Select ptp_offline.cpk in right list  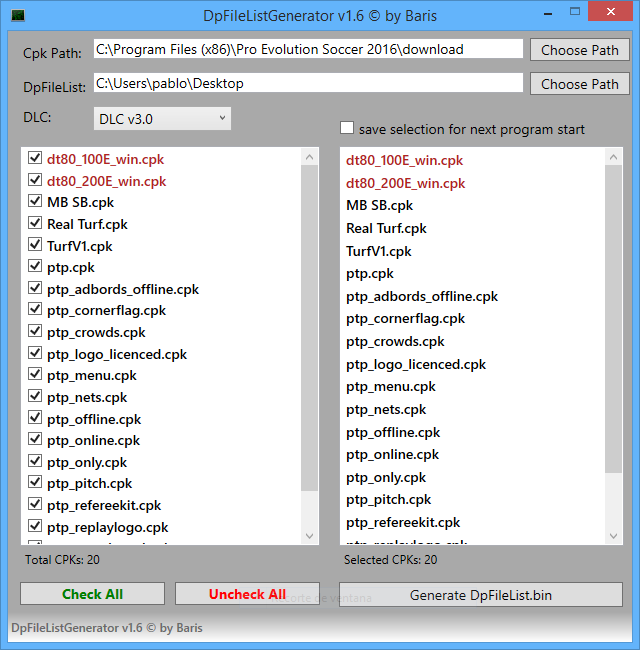pyautogui.click(x=393, y=432)
